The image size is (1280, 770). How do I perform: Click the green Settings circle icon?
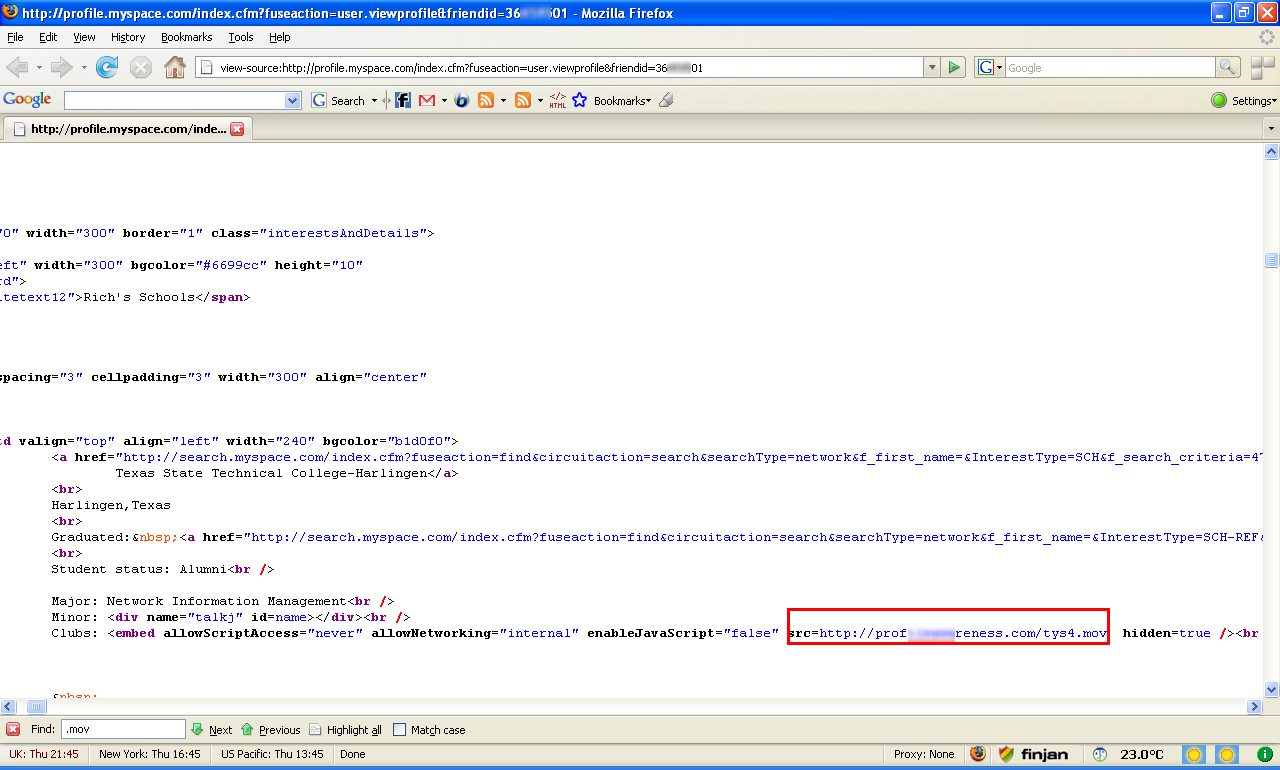tap(1219, 100)
